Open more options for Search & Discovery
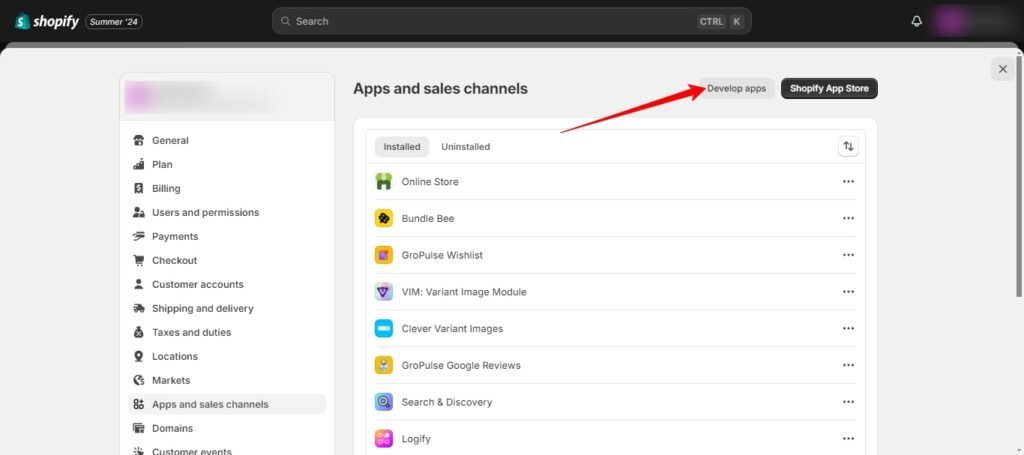Image resolution: width=1024 pixels, height=455 pixels. coord(848,402)
